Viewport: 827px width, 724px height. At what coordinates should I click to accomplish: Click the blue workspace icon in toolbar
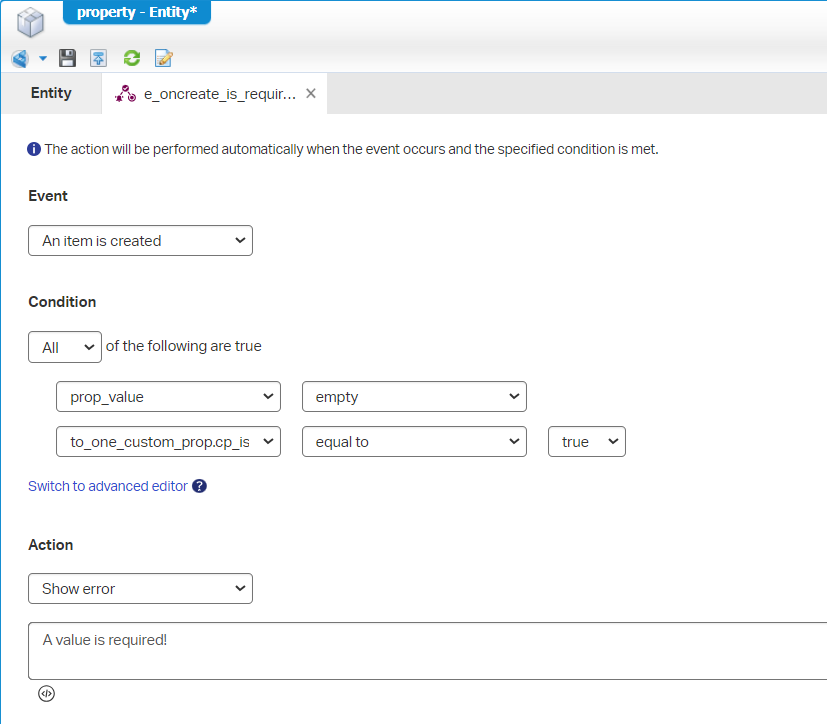pos(20,58)
